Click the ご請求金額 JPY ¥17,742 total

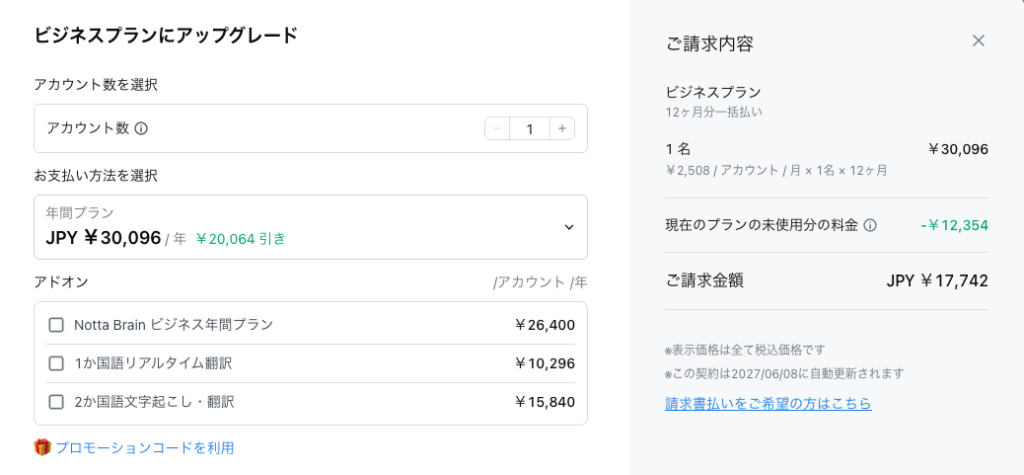pyautogui.click(x=826, y=281)
